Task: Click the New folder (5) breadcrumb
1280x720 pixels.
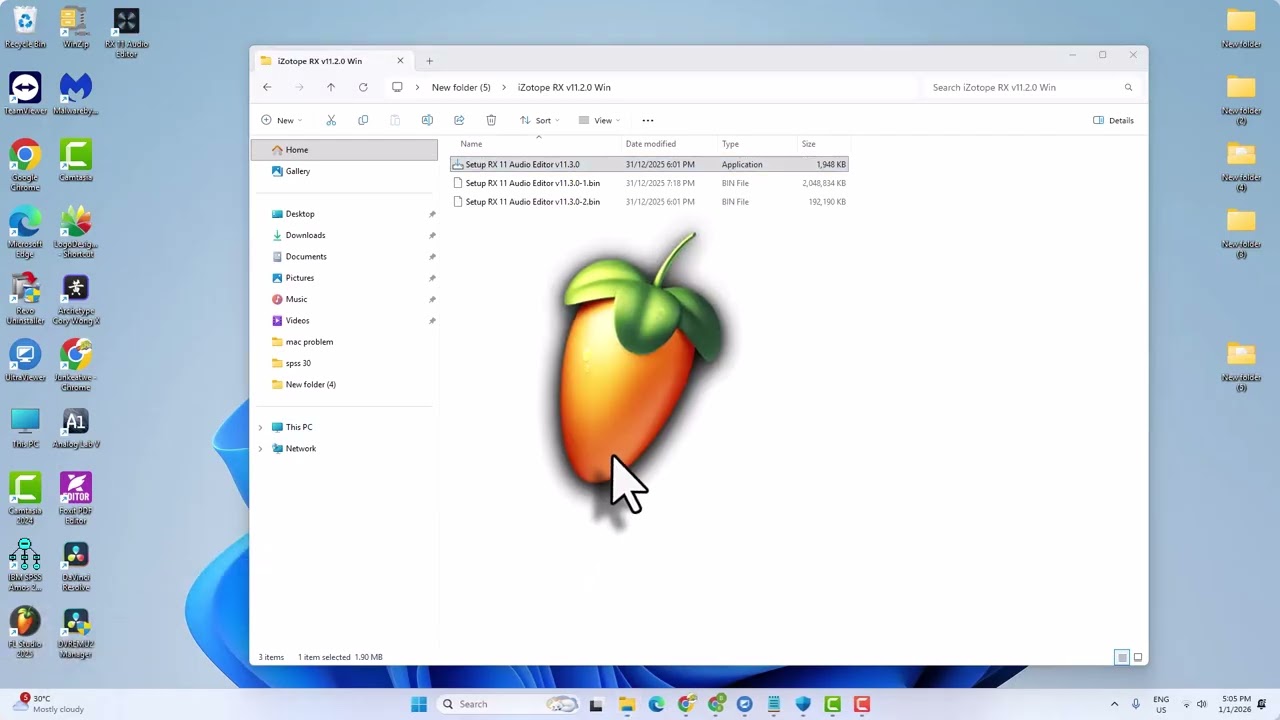Action: coord(461,87)
